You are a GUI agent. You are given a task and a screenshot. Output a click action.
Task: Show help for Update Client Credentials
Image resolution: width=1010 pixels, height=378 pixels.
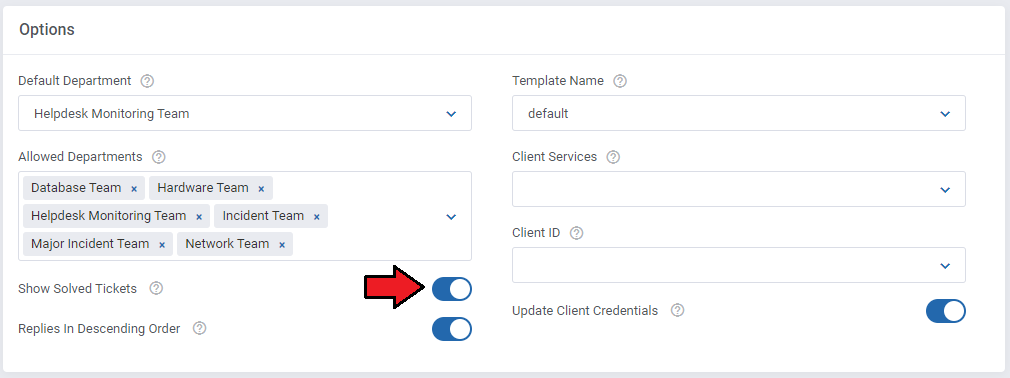point(677,310)
